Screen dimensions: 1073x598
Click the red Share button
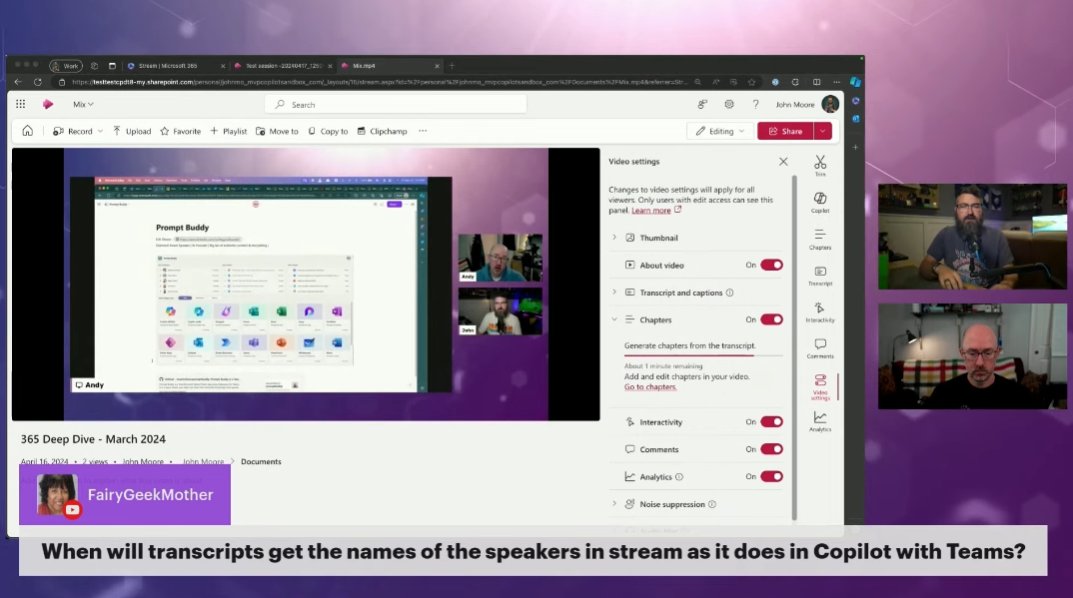tap(785, 131)
